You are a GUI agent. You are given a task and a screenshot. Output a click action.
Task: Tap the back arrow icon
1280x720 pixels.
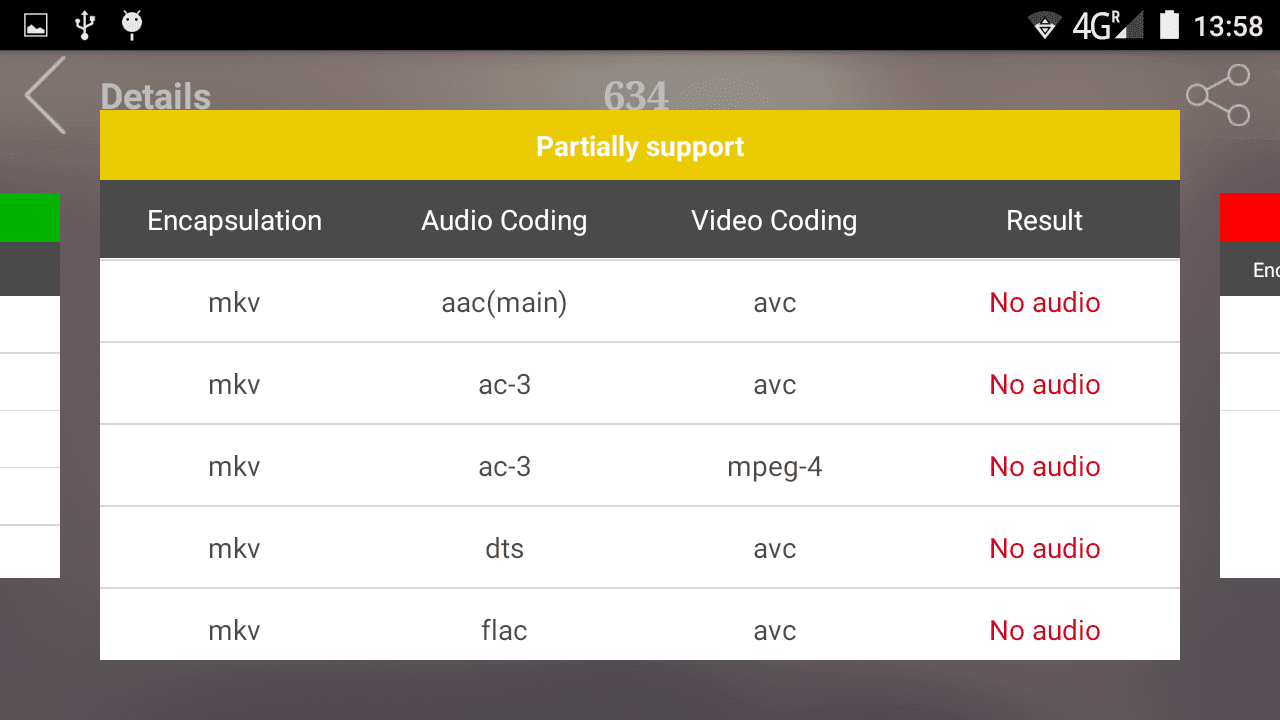45,95
